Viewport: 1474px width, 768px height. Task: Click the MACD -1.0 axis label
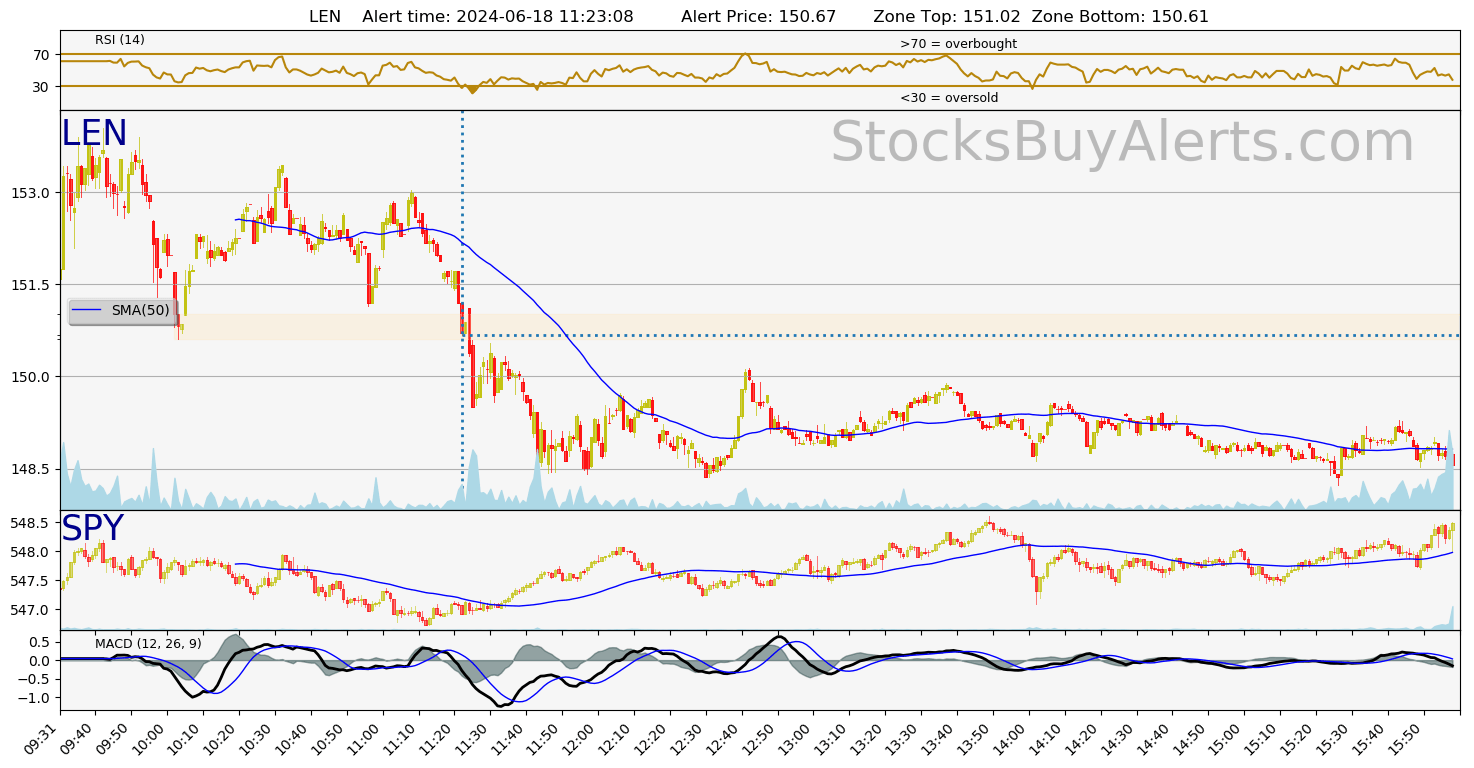coord(35,698)
